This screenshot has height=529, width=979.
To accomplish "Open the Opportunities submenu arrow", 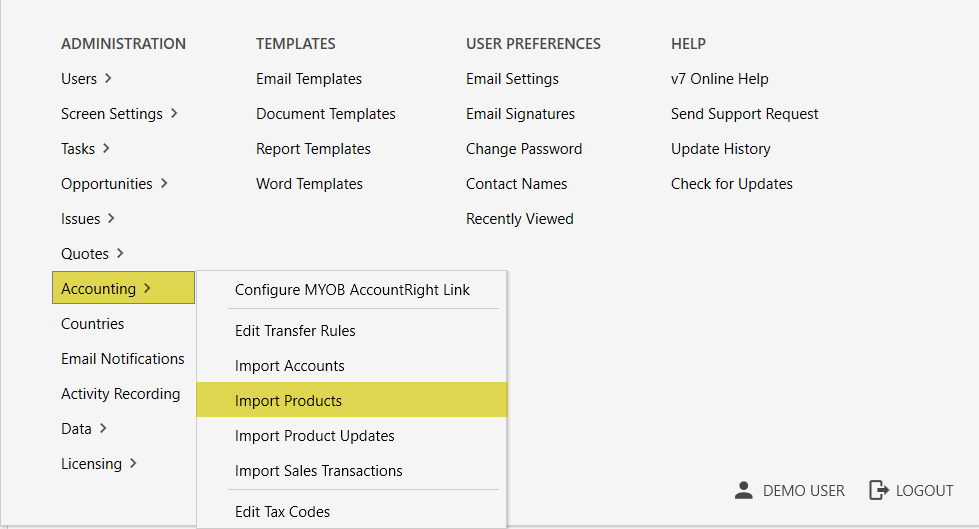I will point(164,183).
